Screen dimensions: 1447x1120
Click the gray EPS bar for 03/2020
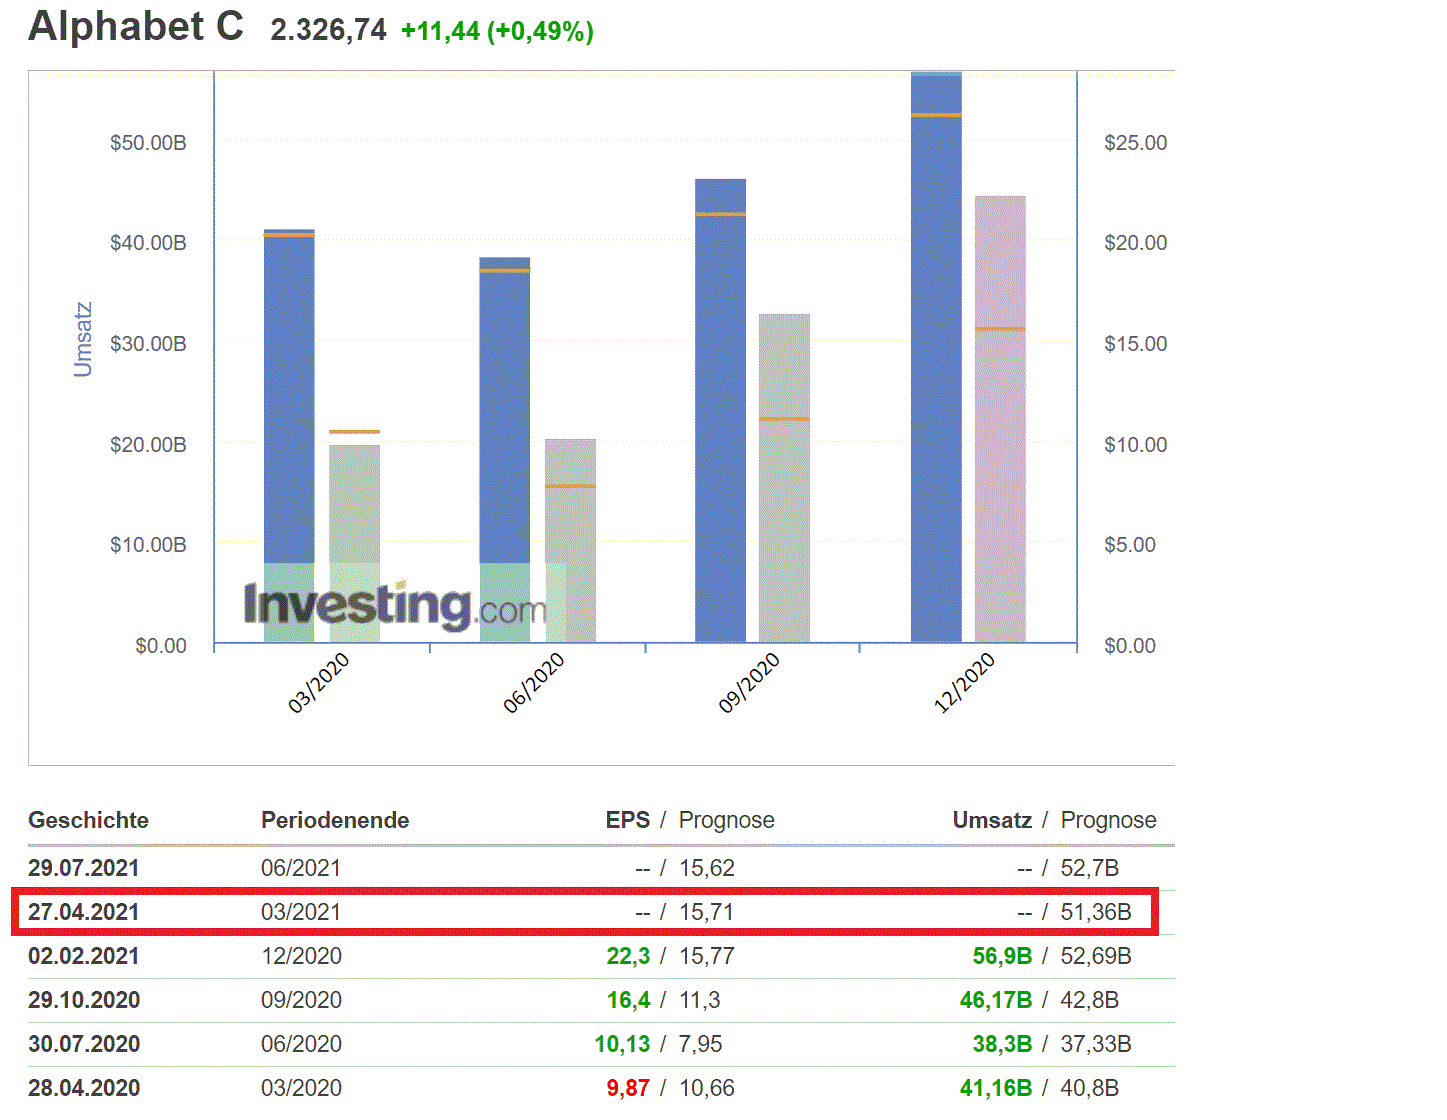354,544
